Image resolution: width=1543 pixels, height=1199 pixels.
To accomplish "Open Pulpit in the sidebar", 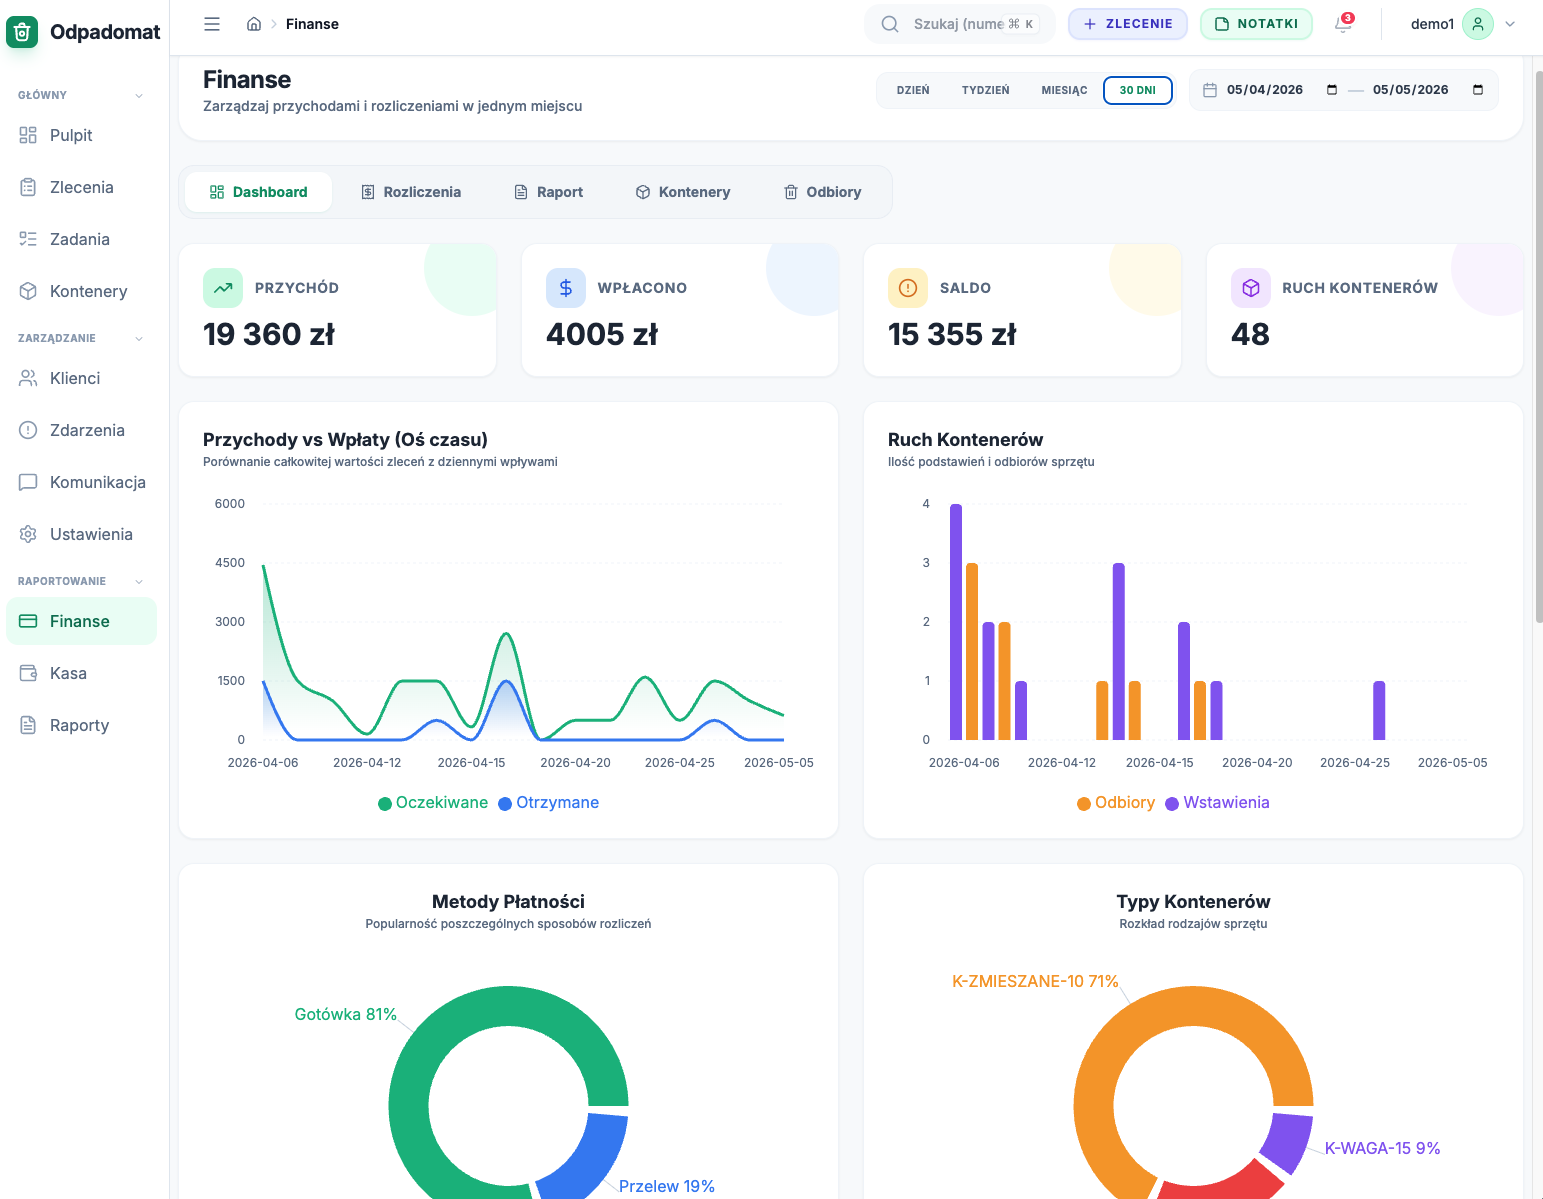I will coord(81,135).
